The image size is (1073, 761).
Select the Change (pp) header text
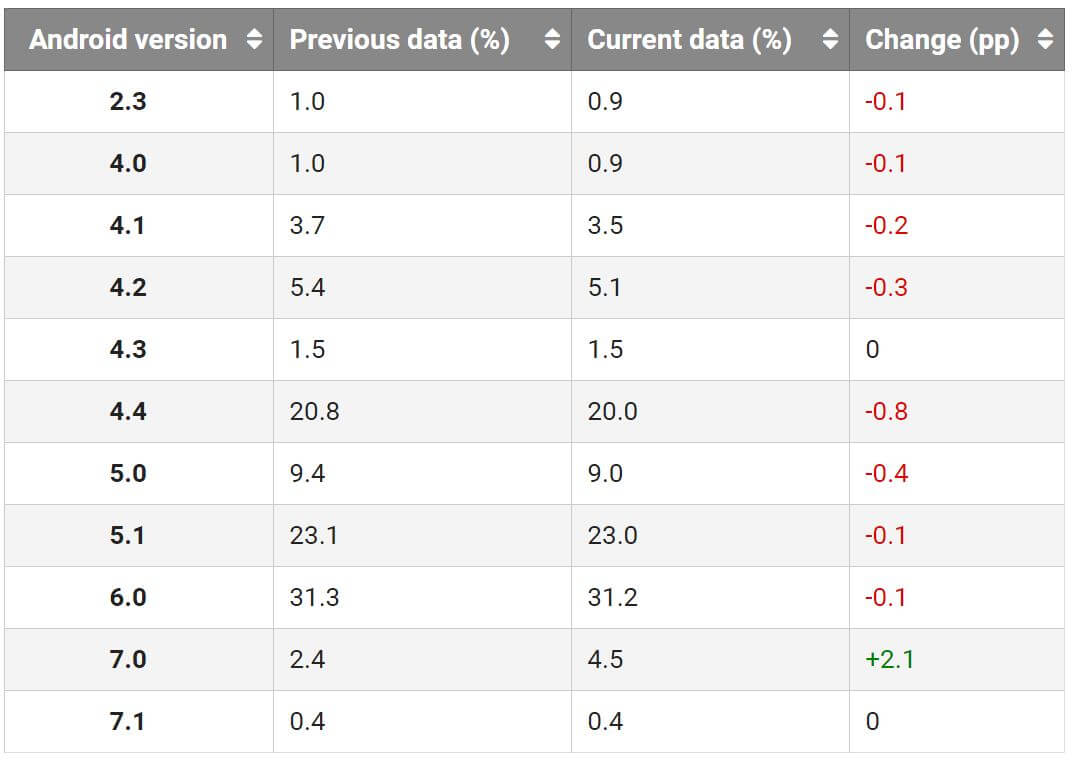point(942,40)
